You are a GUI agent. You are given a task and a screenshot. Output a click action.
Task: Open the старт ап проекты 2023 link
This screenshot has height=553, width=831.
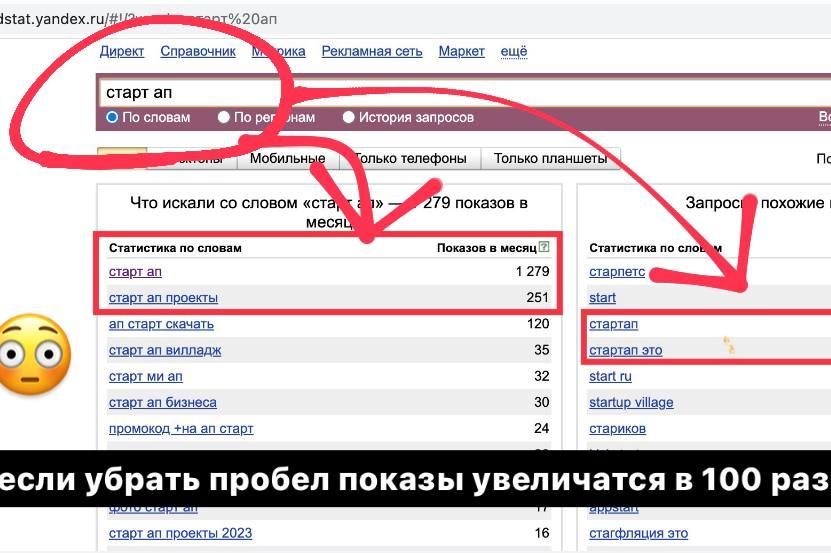click(180, 533)
